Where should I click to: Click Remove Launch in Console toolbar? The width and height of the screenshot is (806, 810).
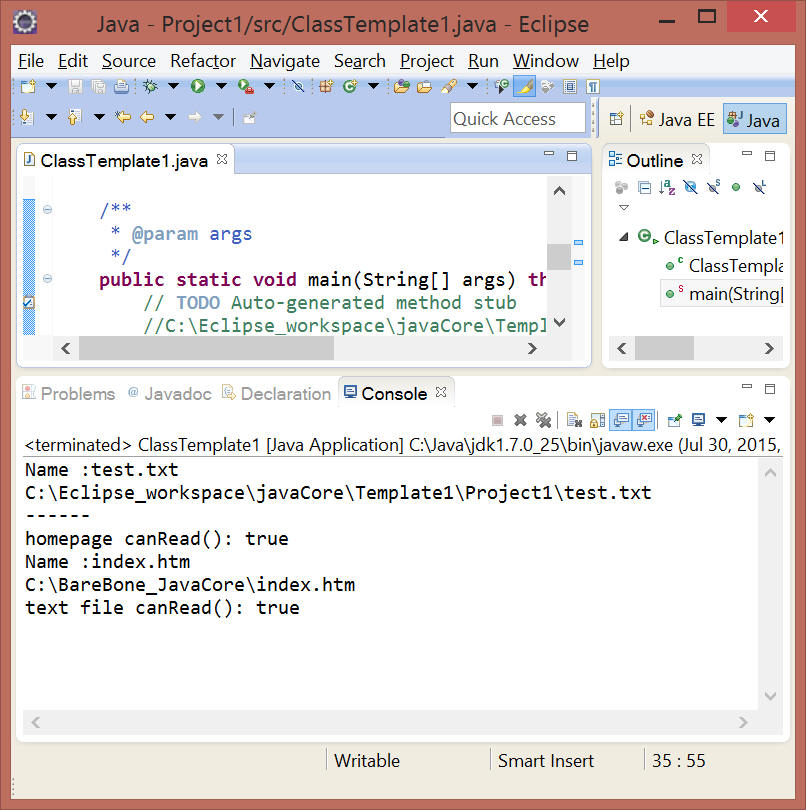click(x=520, y=420)
